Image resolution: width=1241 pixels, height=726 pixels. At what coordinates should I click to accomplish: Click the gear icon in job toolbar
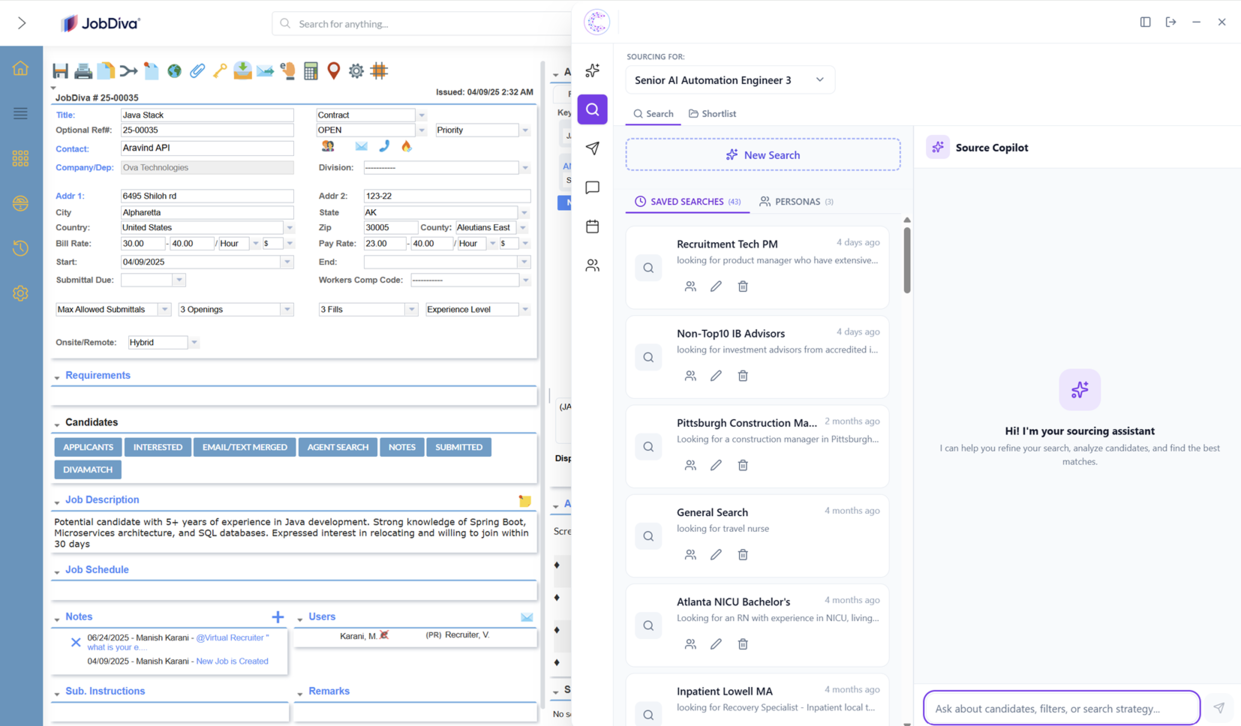coord(356,71)
